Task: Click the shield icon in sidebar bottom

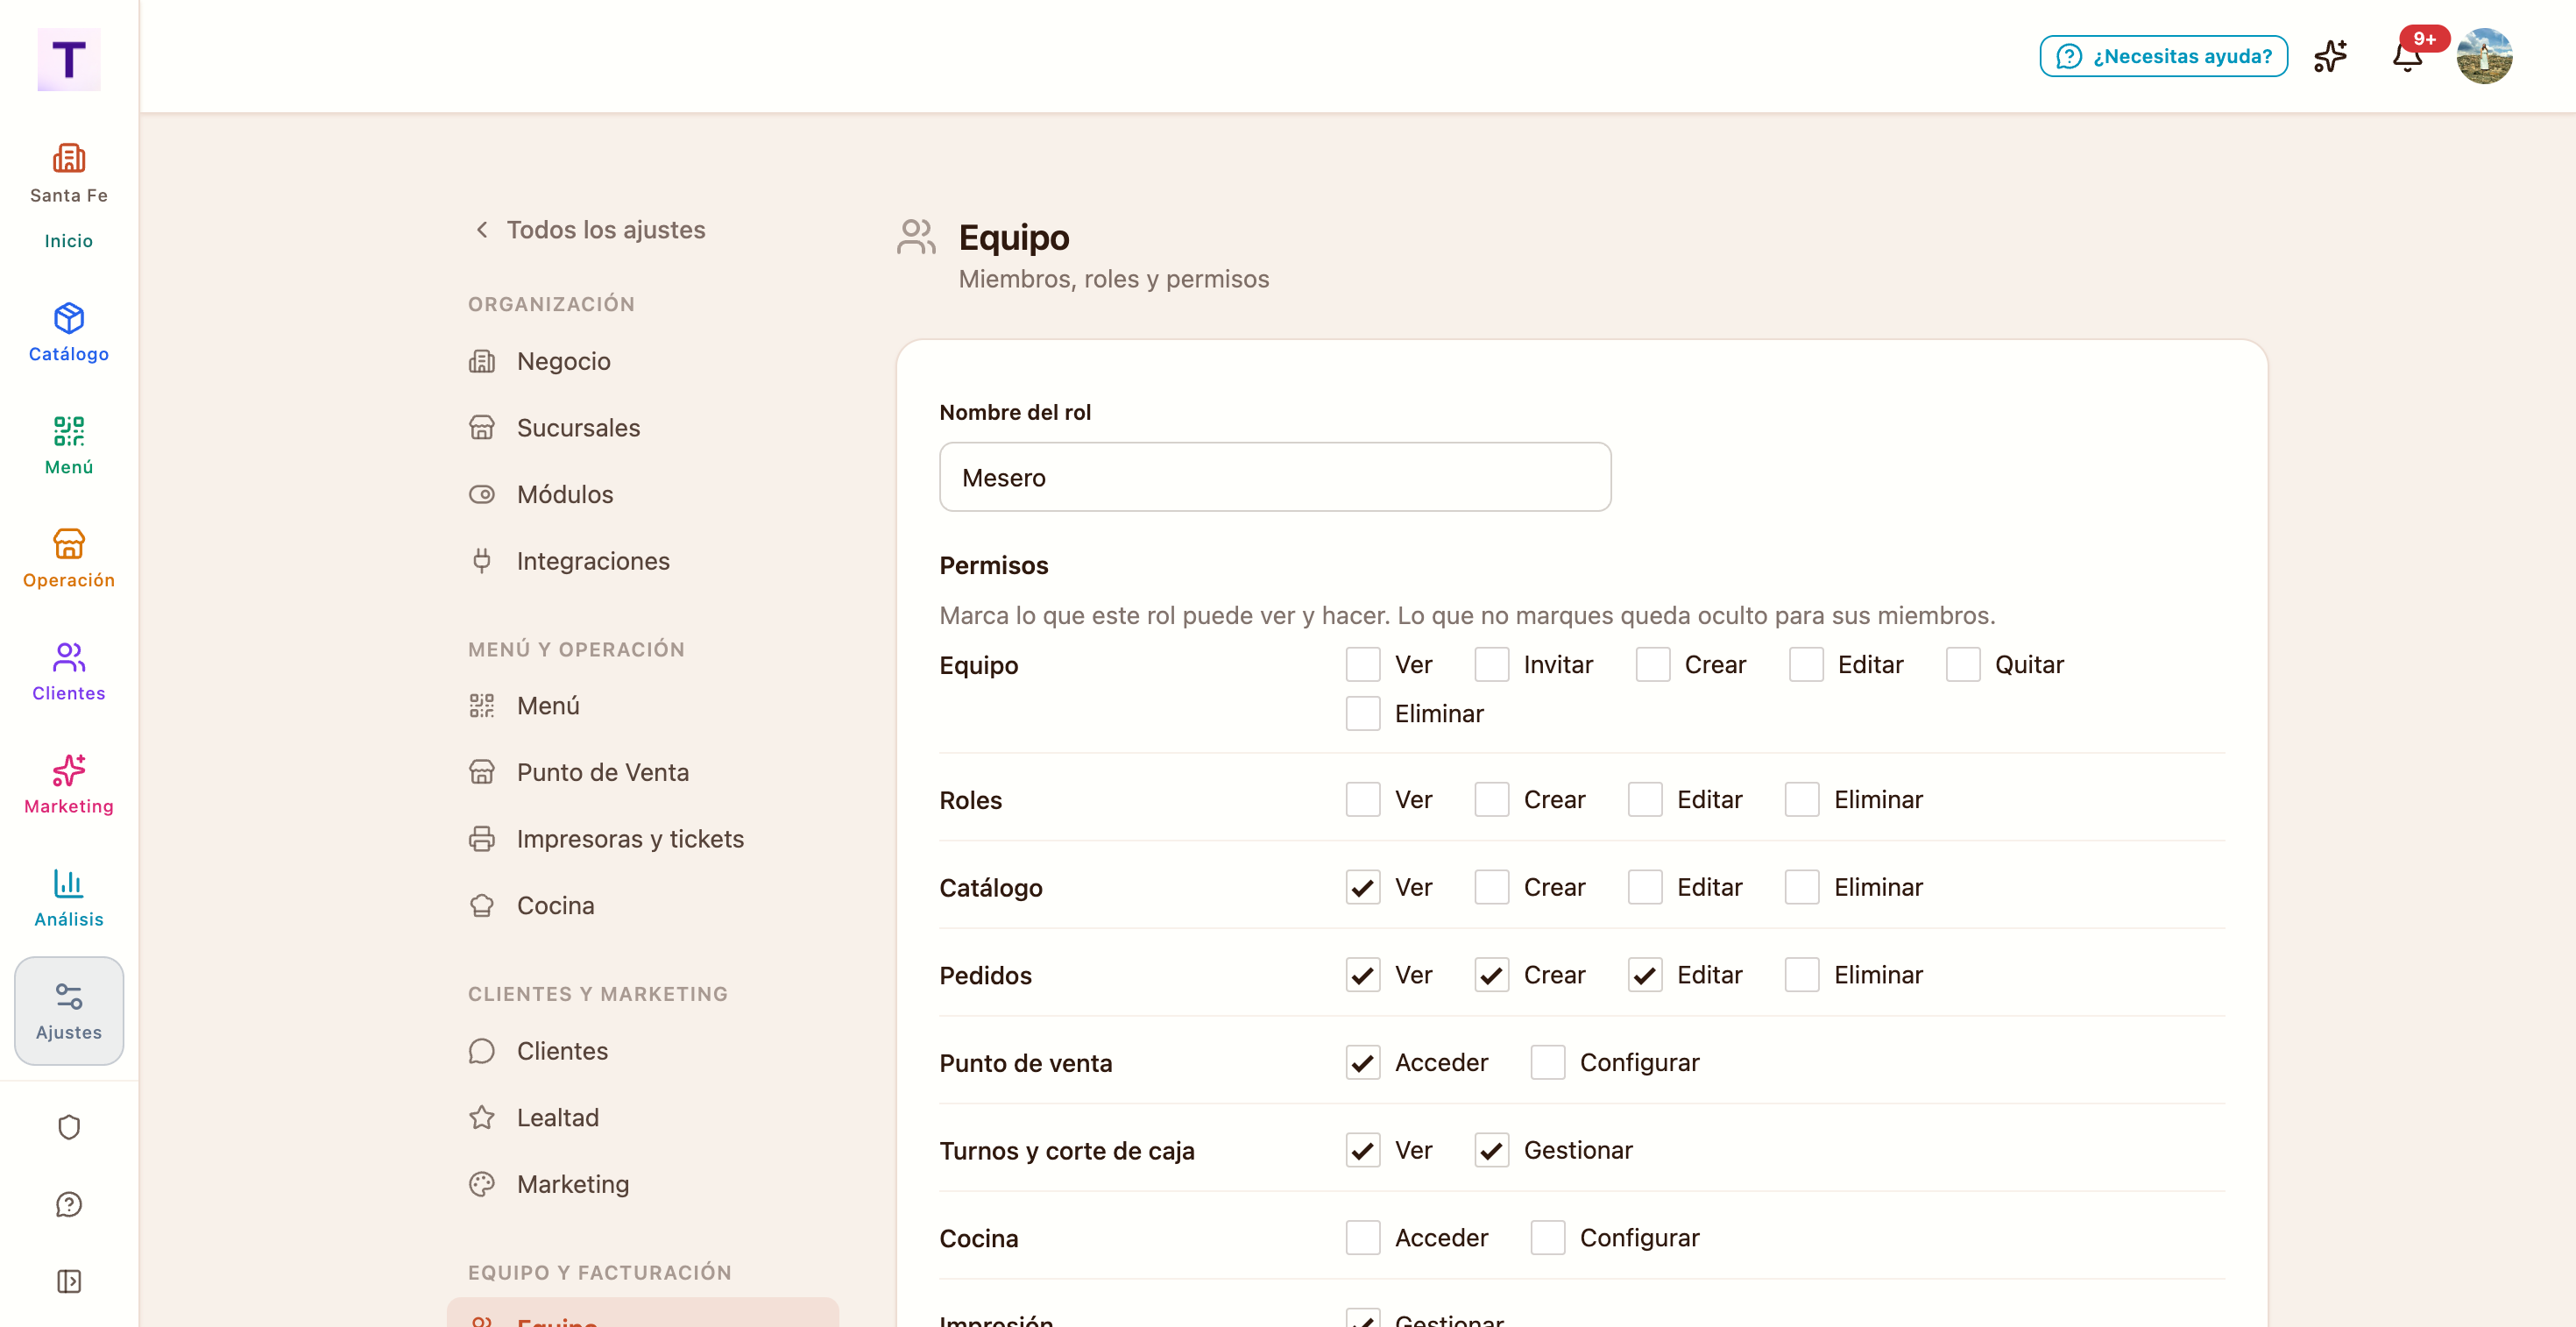Action: (x=69, y=1127)
